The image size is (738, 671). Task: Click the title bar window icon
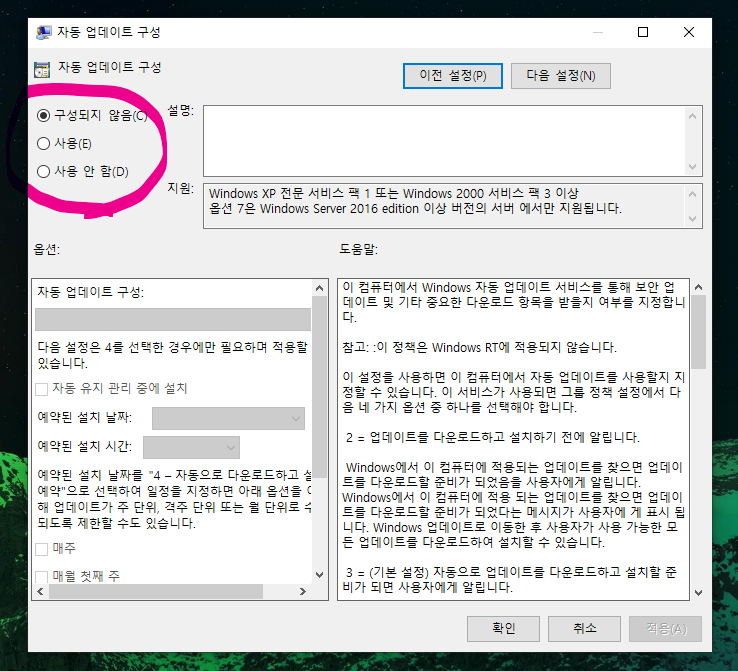click(x=44, y=32)
